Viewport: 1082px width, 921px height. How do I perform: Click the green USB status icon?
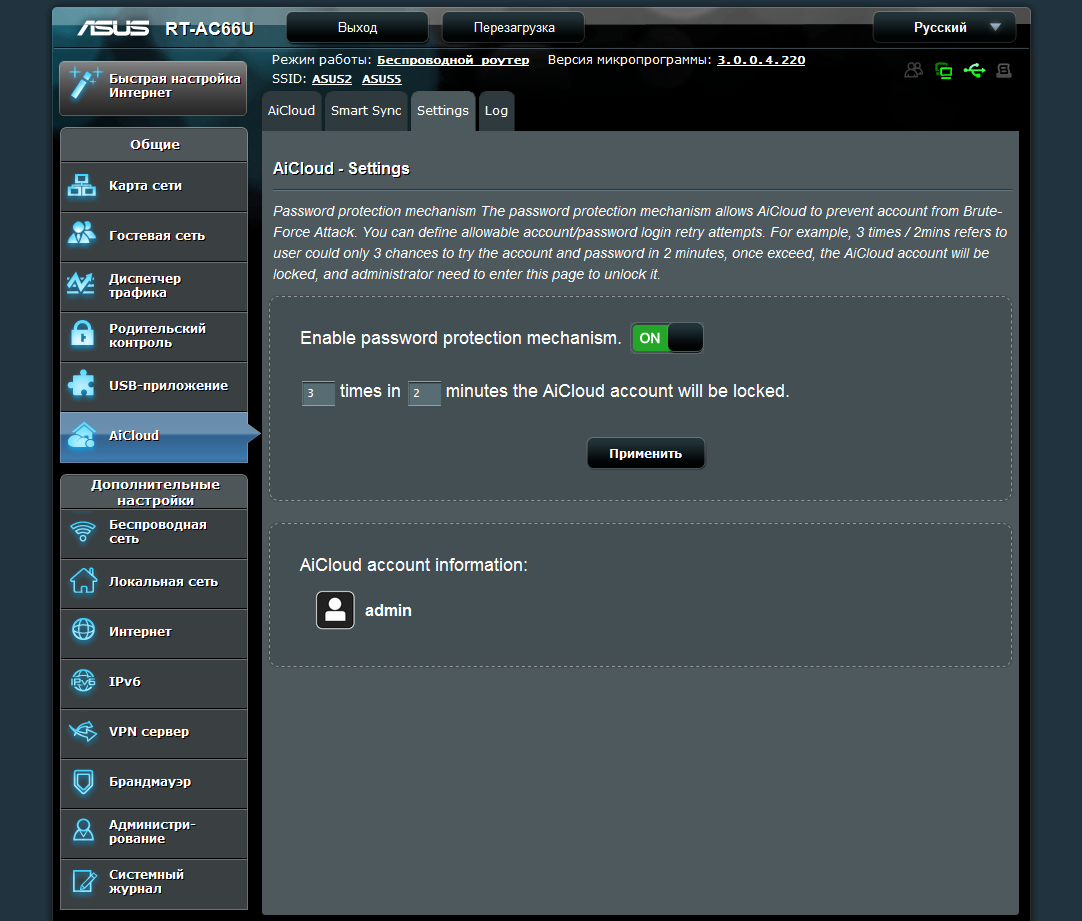click(974, 70)
